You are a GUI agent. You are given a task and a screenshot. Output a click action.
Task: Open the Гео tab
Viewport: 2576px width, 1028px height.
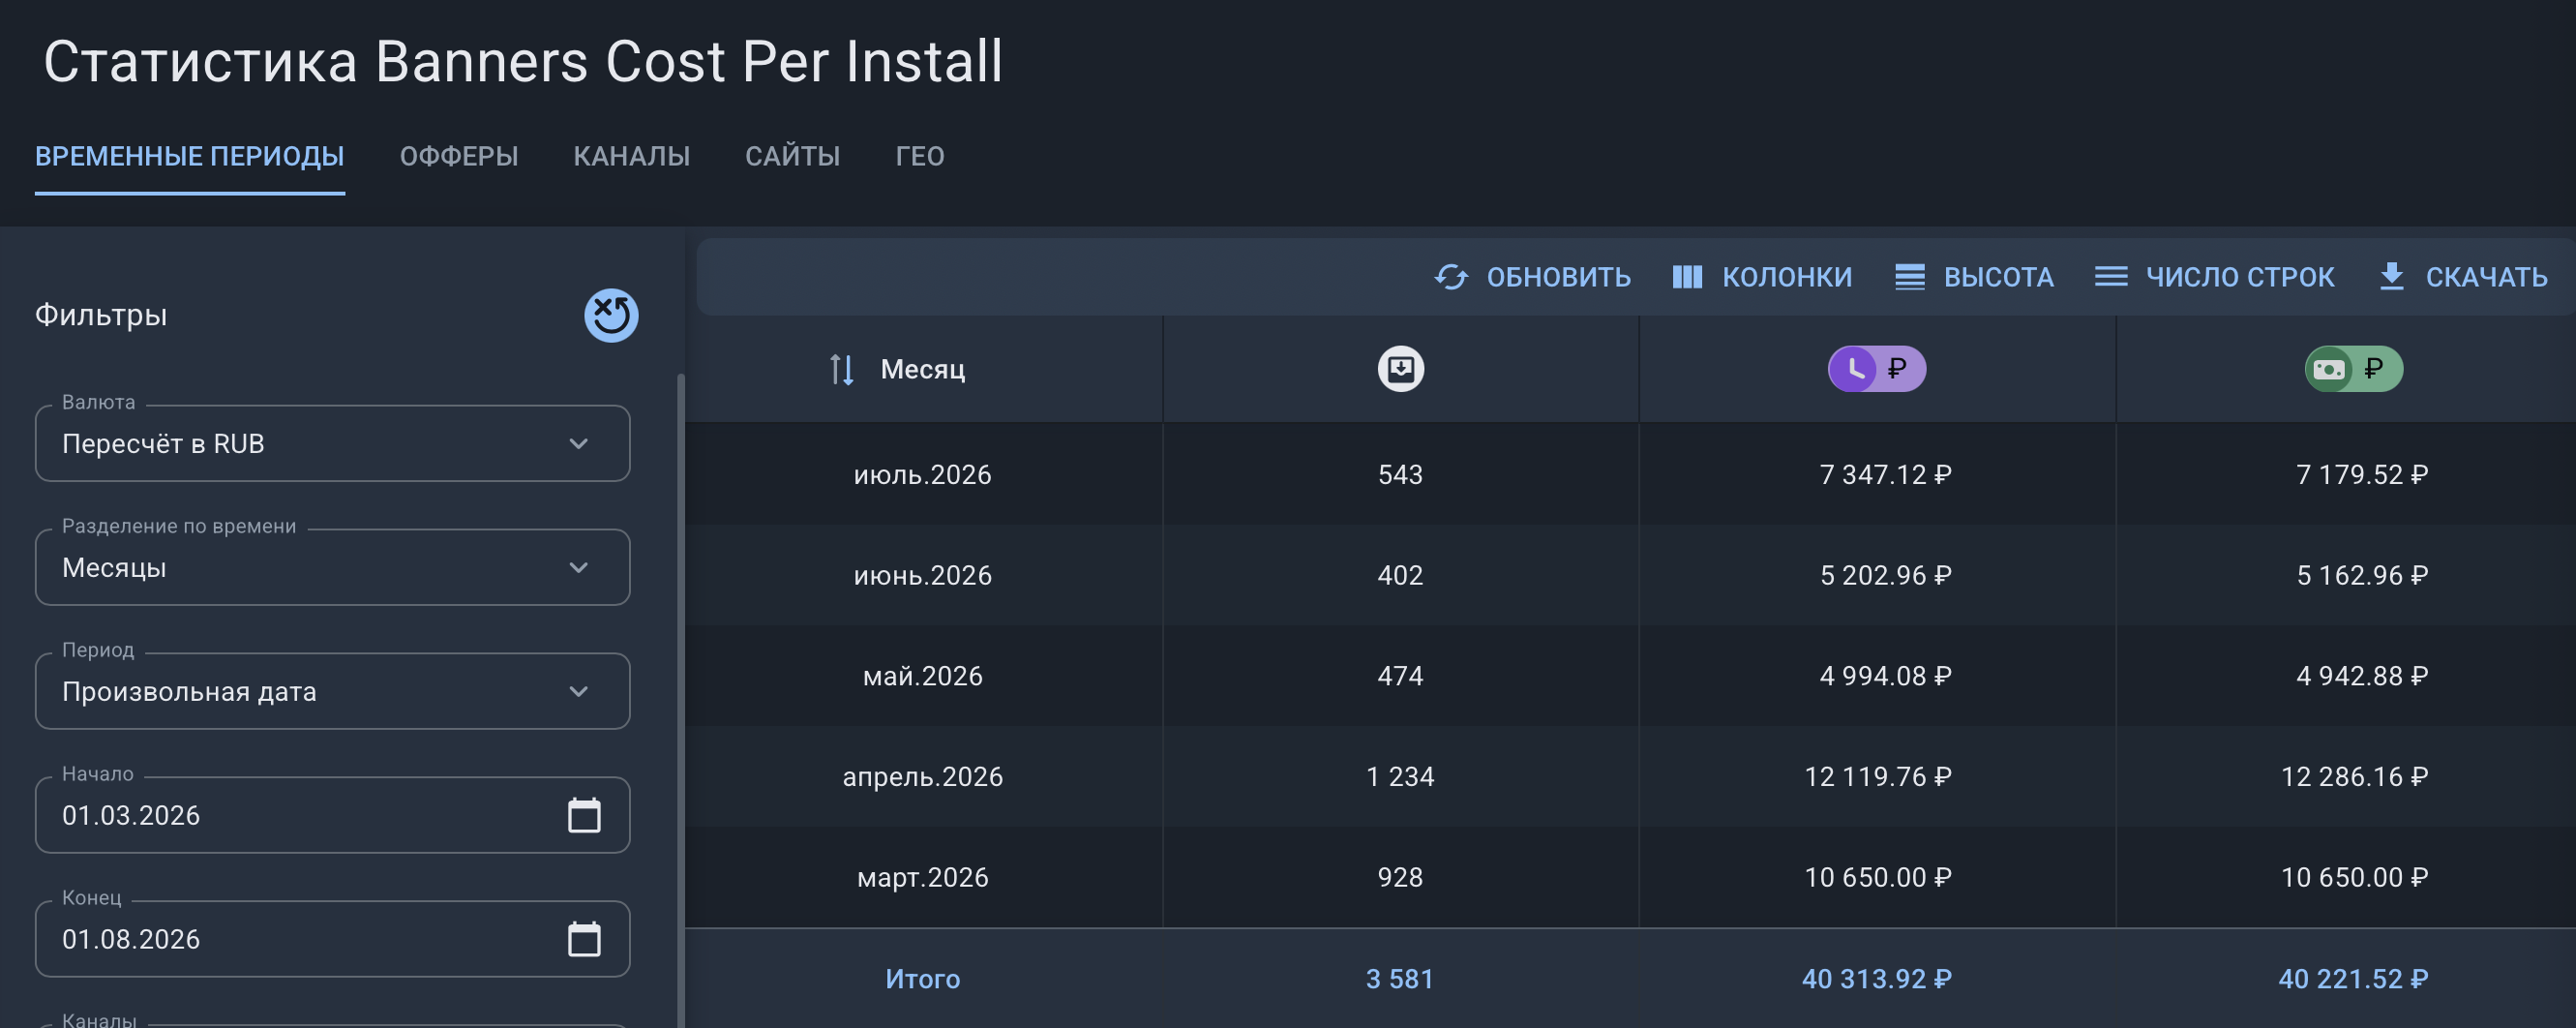(x=920, y=157)
